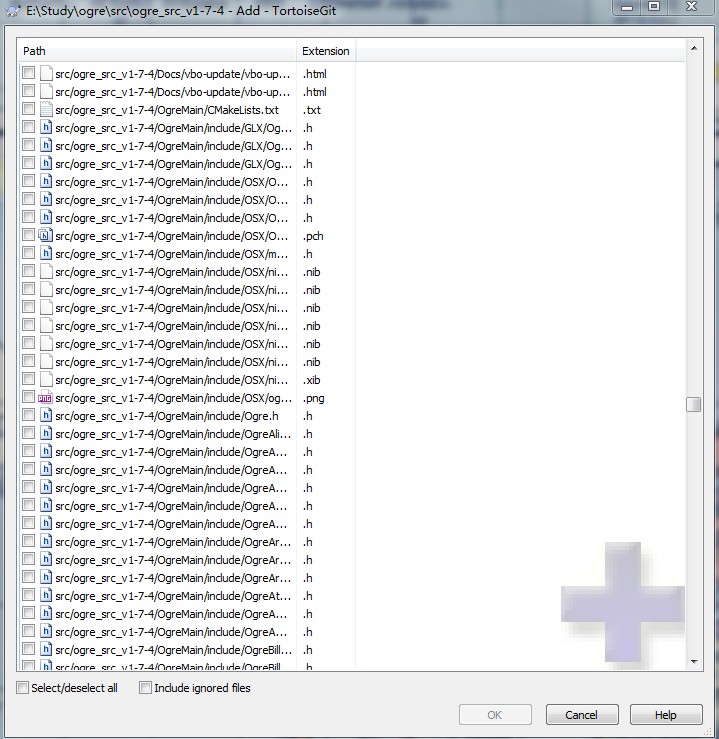This screenshot has width=719, height=739.
Task: Sort by the Path column header
Action: coord(157,51)
